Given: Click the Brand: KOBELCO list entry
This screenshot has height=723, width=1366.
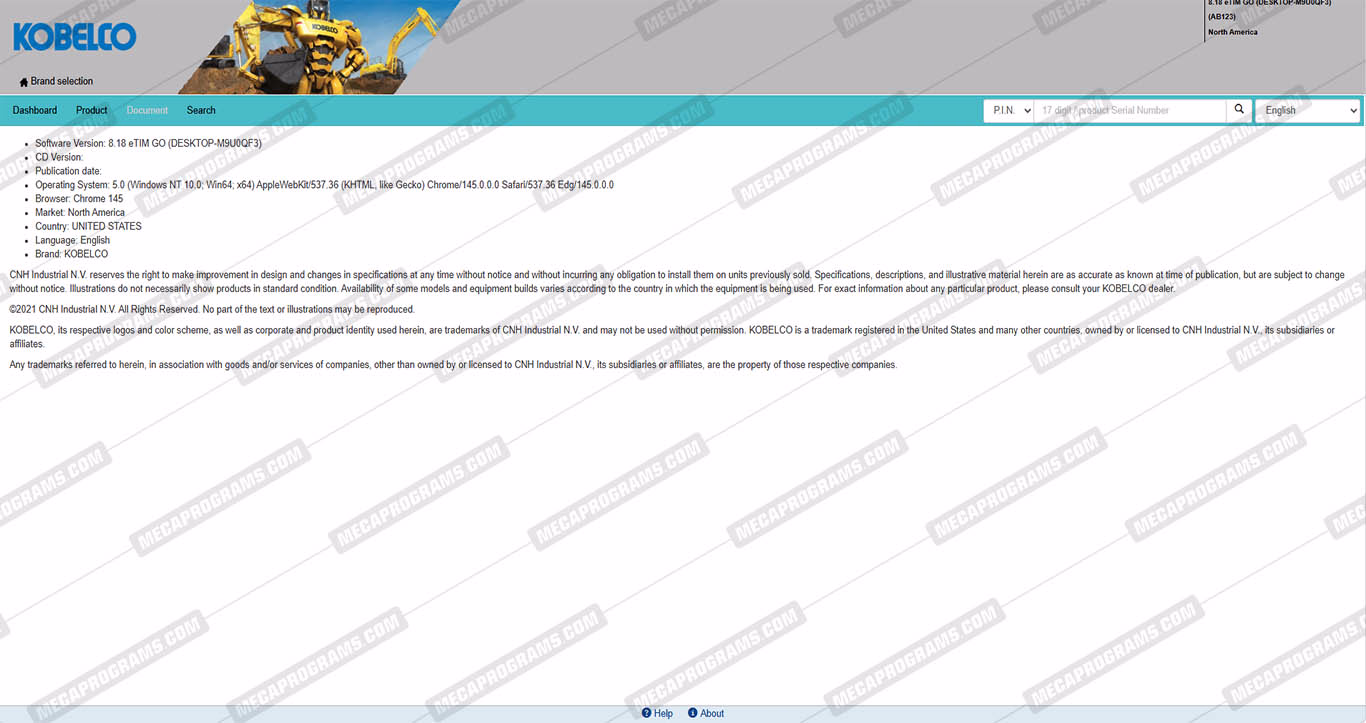Looking at the screenshot, I should coord(71,254).
